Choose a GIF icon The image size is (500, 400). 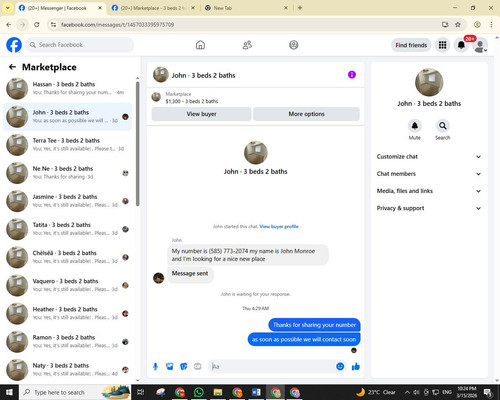198,367
